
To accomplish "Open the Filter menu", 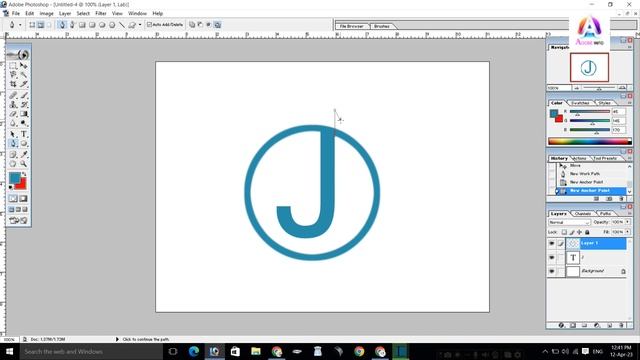I will (101, 13).
